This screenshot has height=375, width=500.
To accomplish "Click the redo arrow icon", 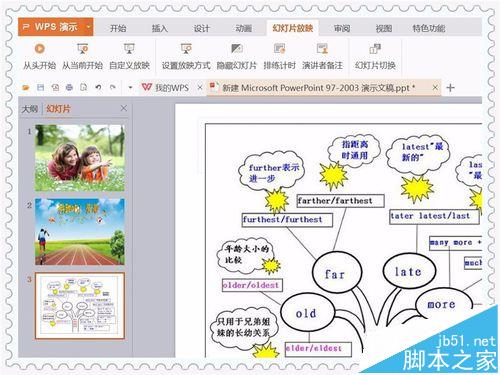I will 113,88.
